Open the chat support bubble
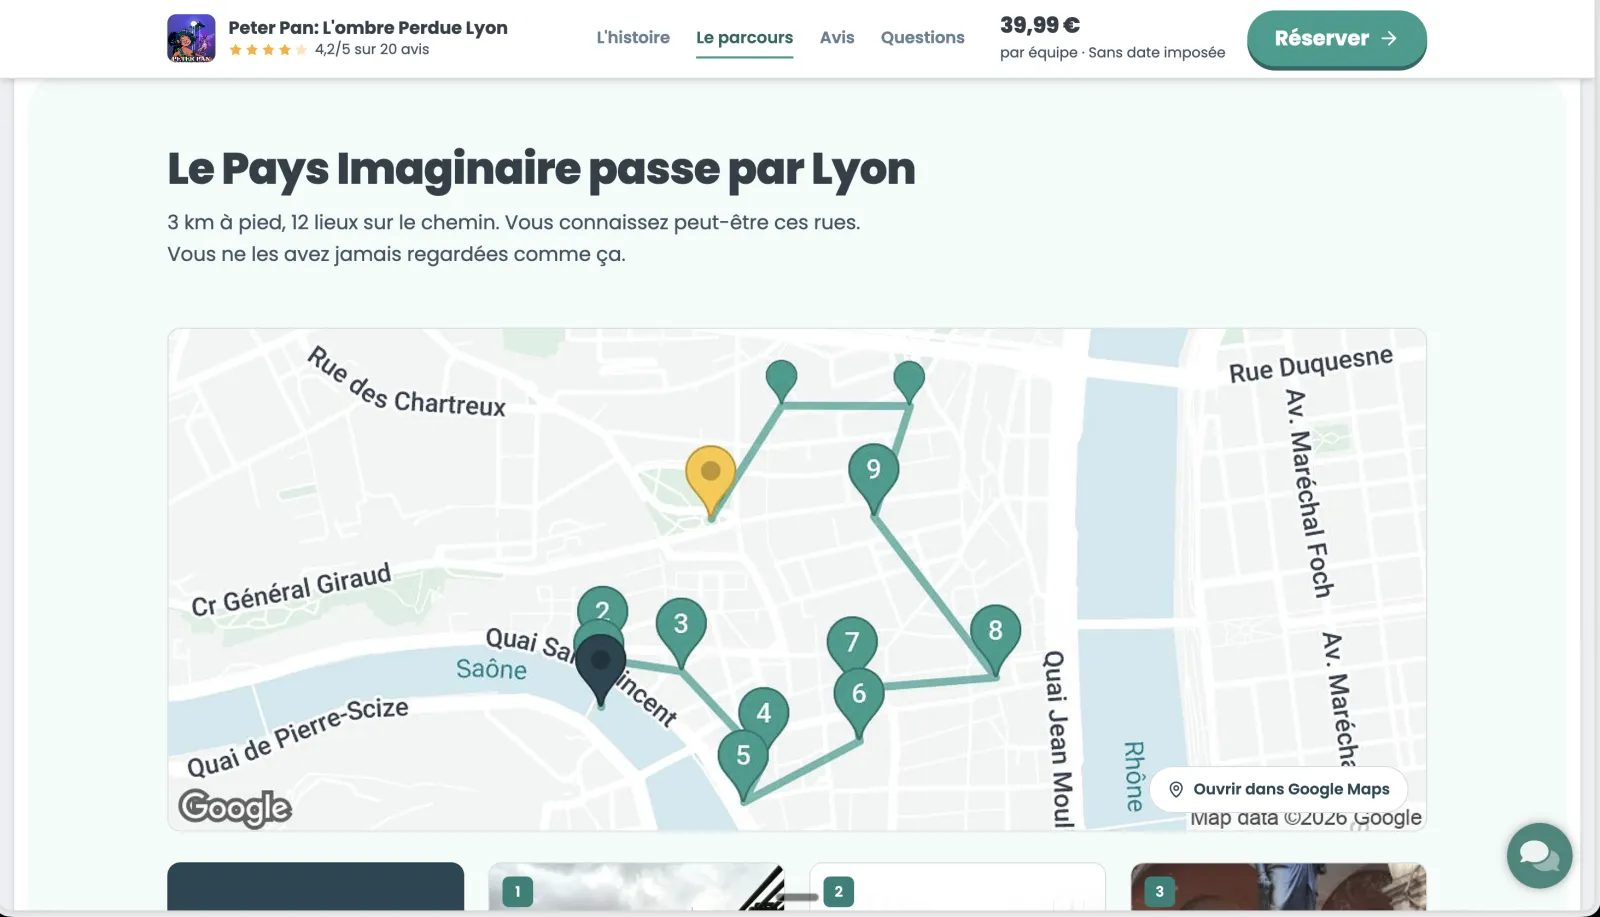The width and height of the screenshot is (1600, 917). [x=1540, y=855]
